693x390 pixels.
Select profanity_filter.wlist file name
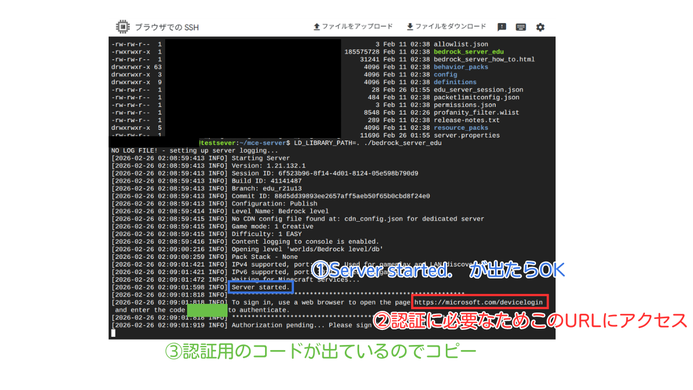[x=476, y=112]
